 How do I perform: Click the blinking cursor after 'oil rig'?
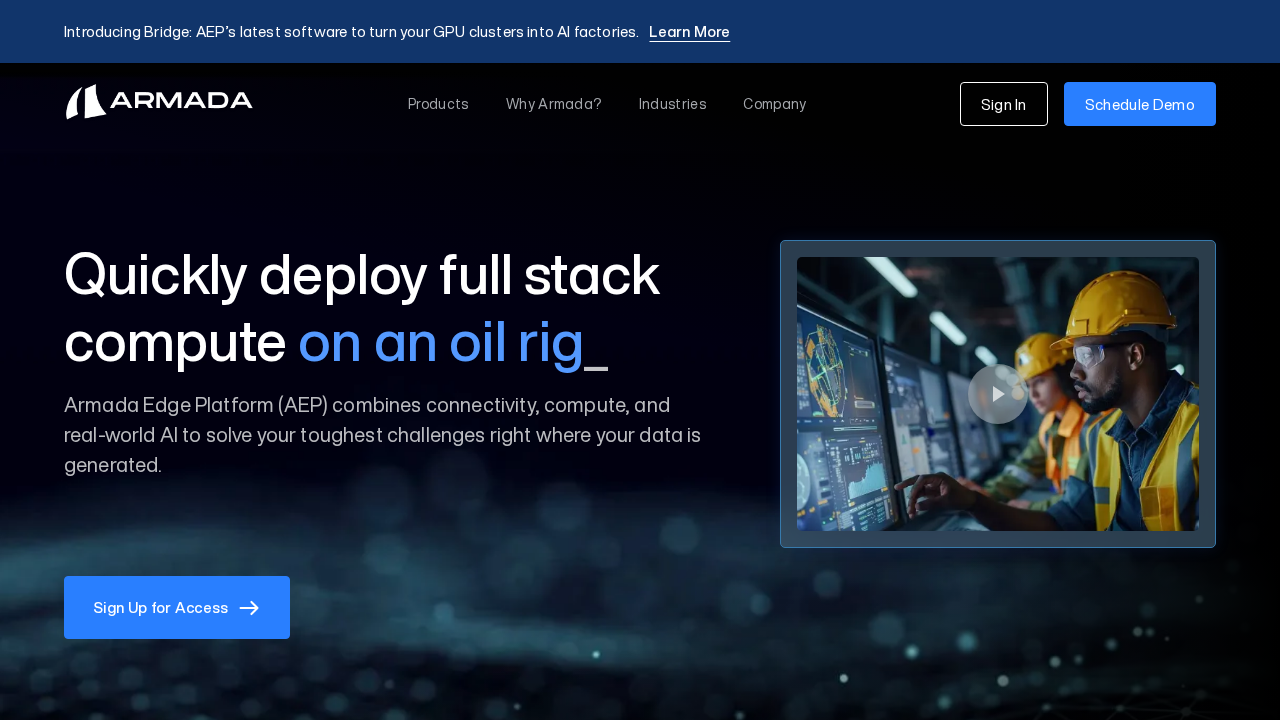coord(596,367)
